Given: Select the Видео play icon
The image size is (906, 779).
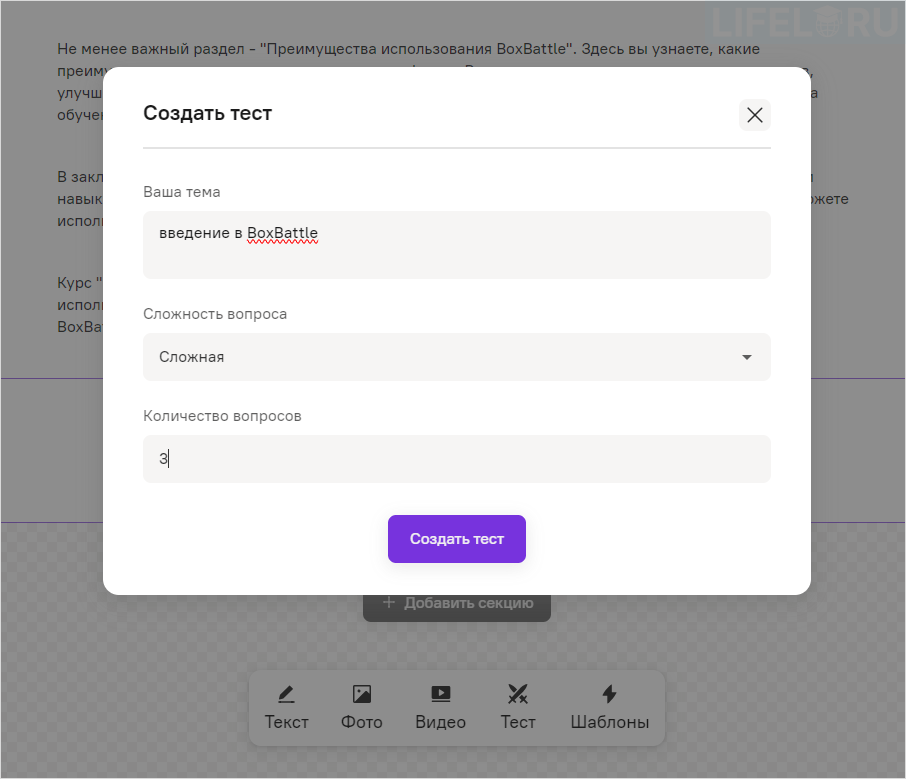Looking at the screenshot, I should coord(441,694).
